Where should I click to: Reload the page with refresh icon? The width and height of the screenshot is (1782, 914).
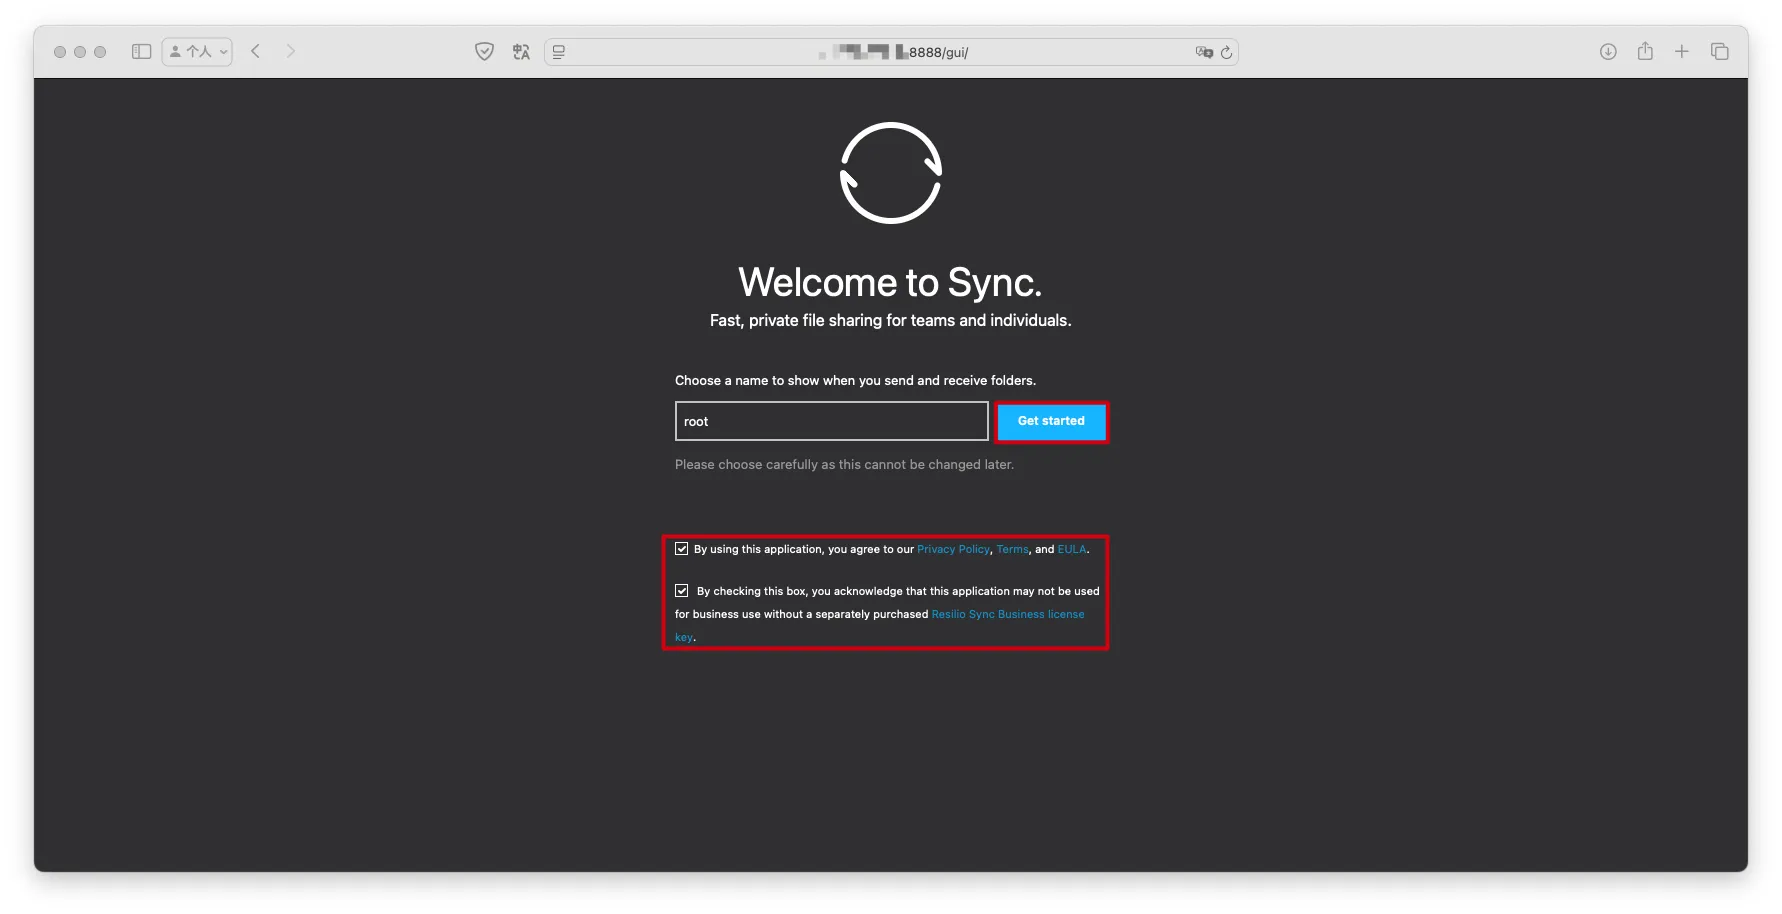[x=1226, y=52]
